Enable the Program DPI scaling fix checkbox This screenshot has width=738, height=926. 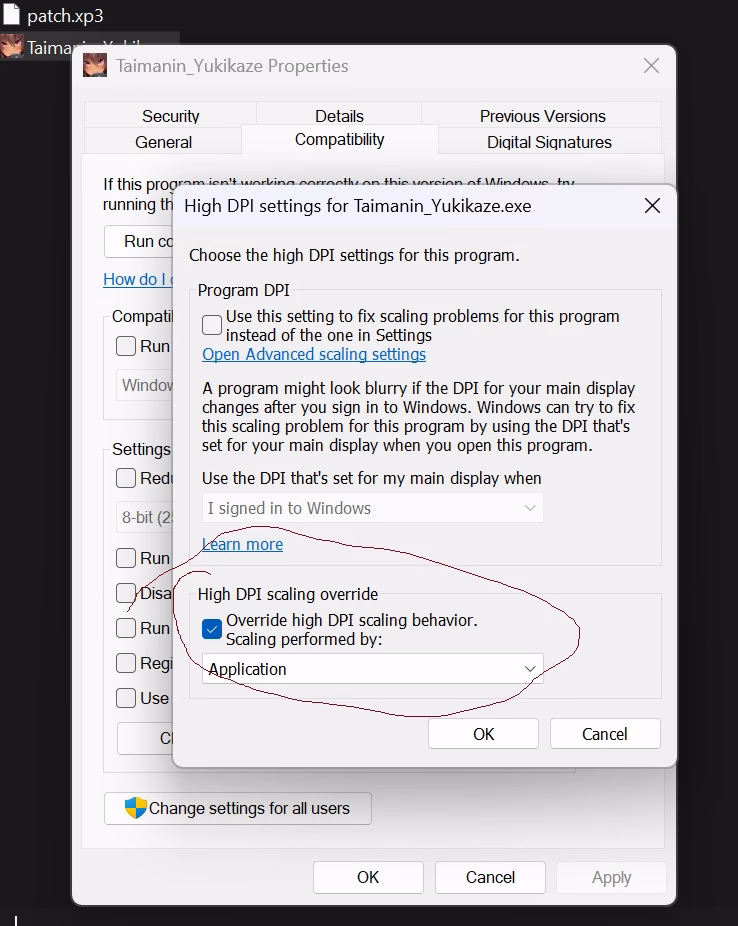[212, 325]
